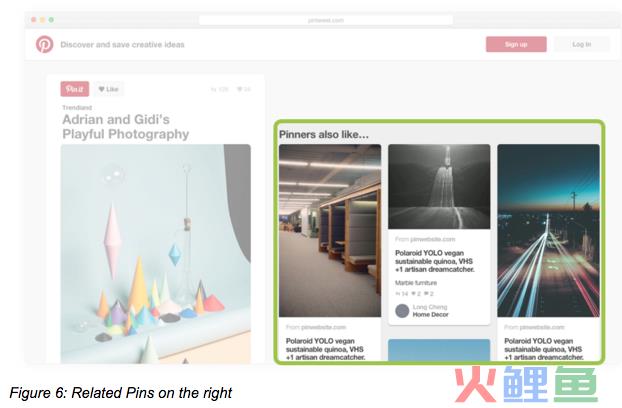Click the browser address bar
The width and height of the screenshot is (622, 408).
tap(326, 20)
